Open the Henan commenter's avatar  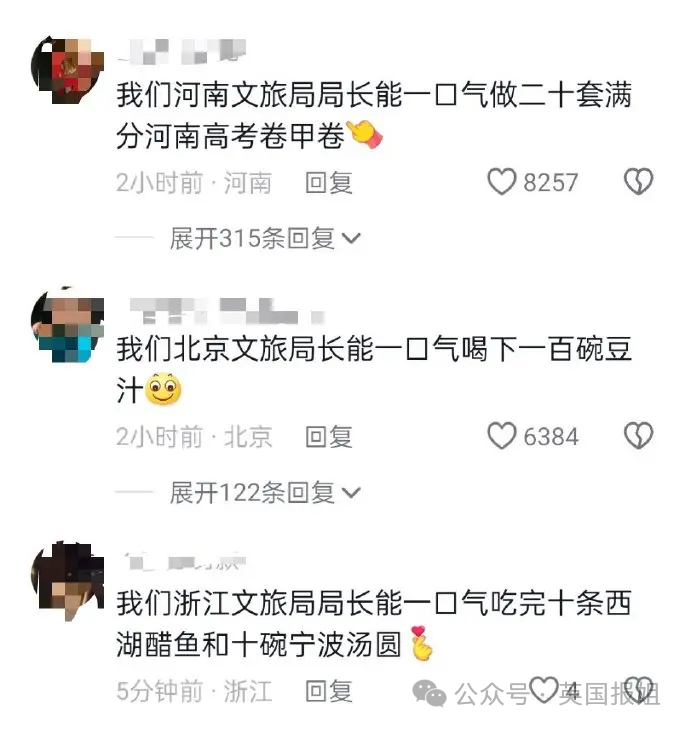click(x=68, y=70)
